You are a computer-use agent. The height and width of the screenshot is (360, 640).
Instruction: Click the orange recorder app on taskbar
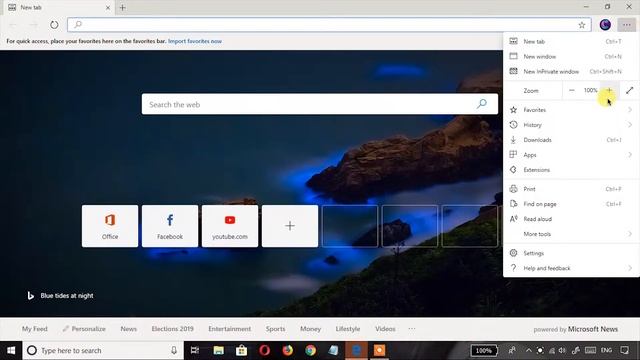379,350
